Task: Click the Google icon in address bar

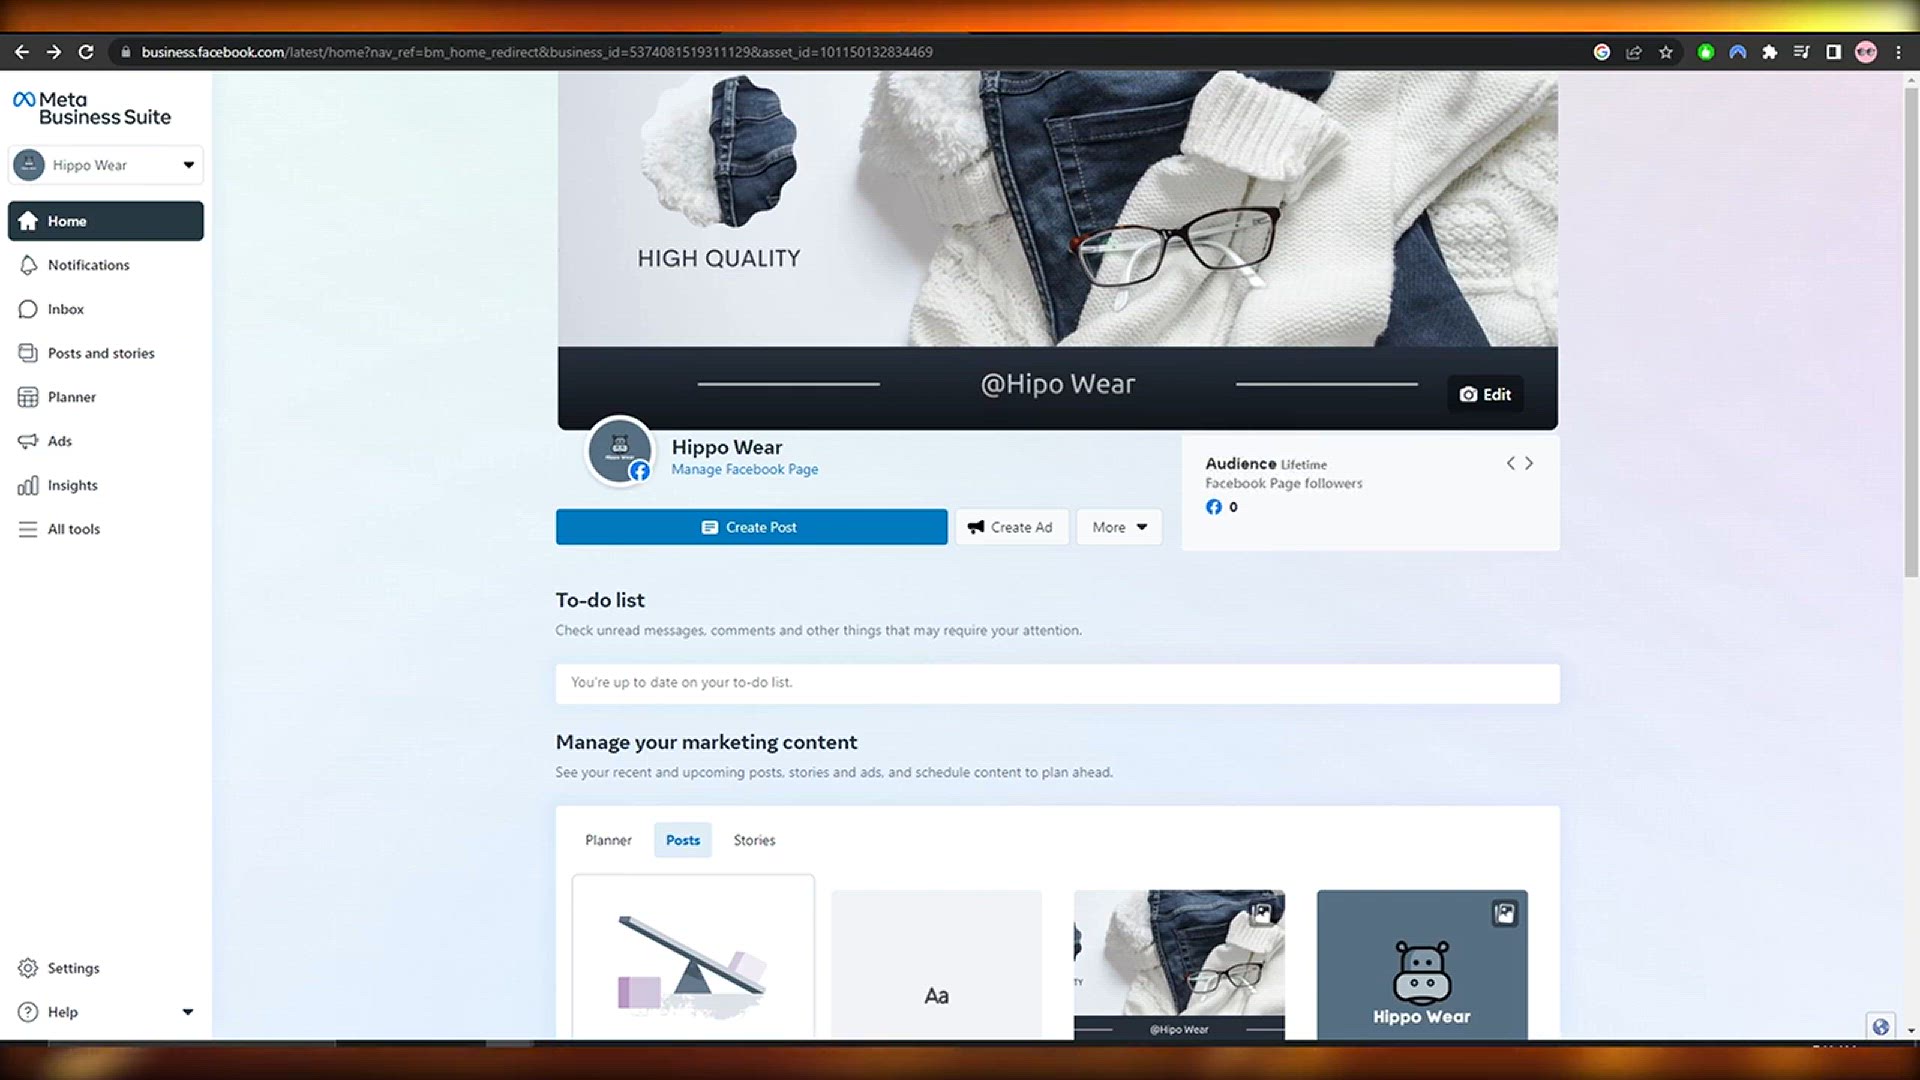Action: click(1602, 52)
